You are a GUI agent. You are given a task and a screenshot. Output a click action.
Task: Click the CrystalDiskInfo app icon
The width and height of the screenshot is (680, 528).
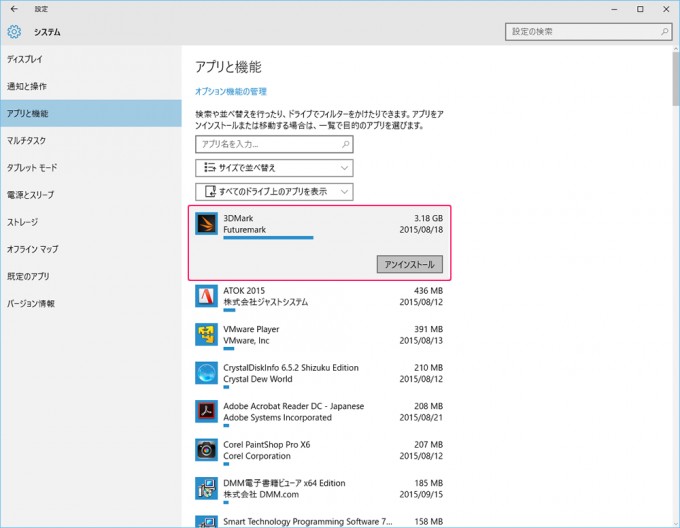[x=206, y=373]
